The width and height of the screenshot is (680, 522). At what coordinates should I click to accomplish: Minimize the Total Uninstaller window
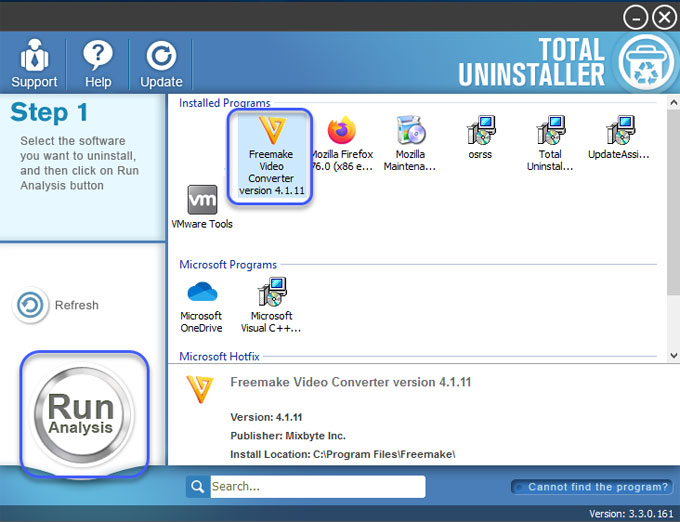(635, 17)
